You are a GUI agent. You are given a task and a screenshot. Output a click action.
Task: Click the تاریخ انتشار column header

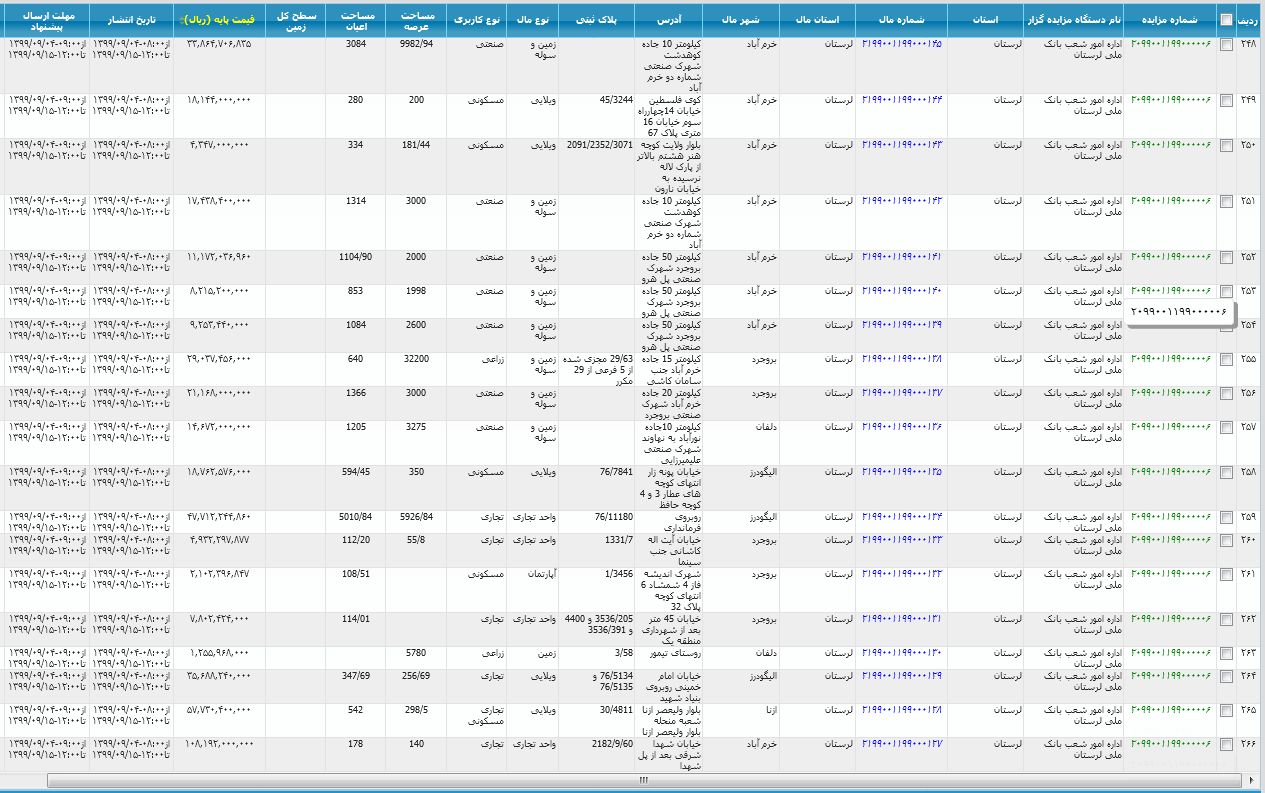coord(131,20)
